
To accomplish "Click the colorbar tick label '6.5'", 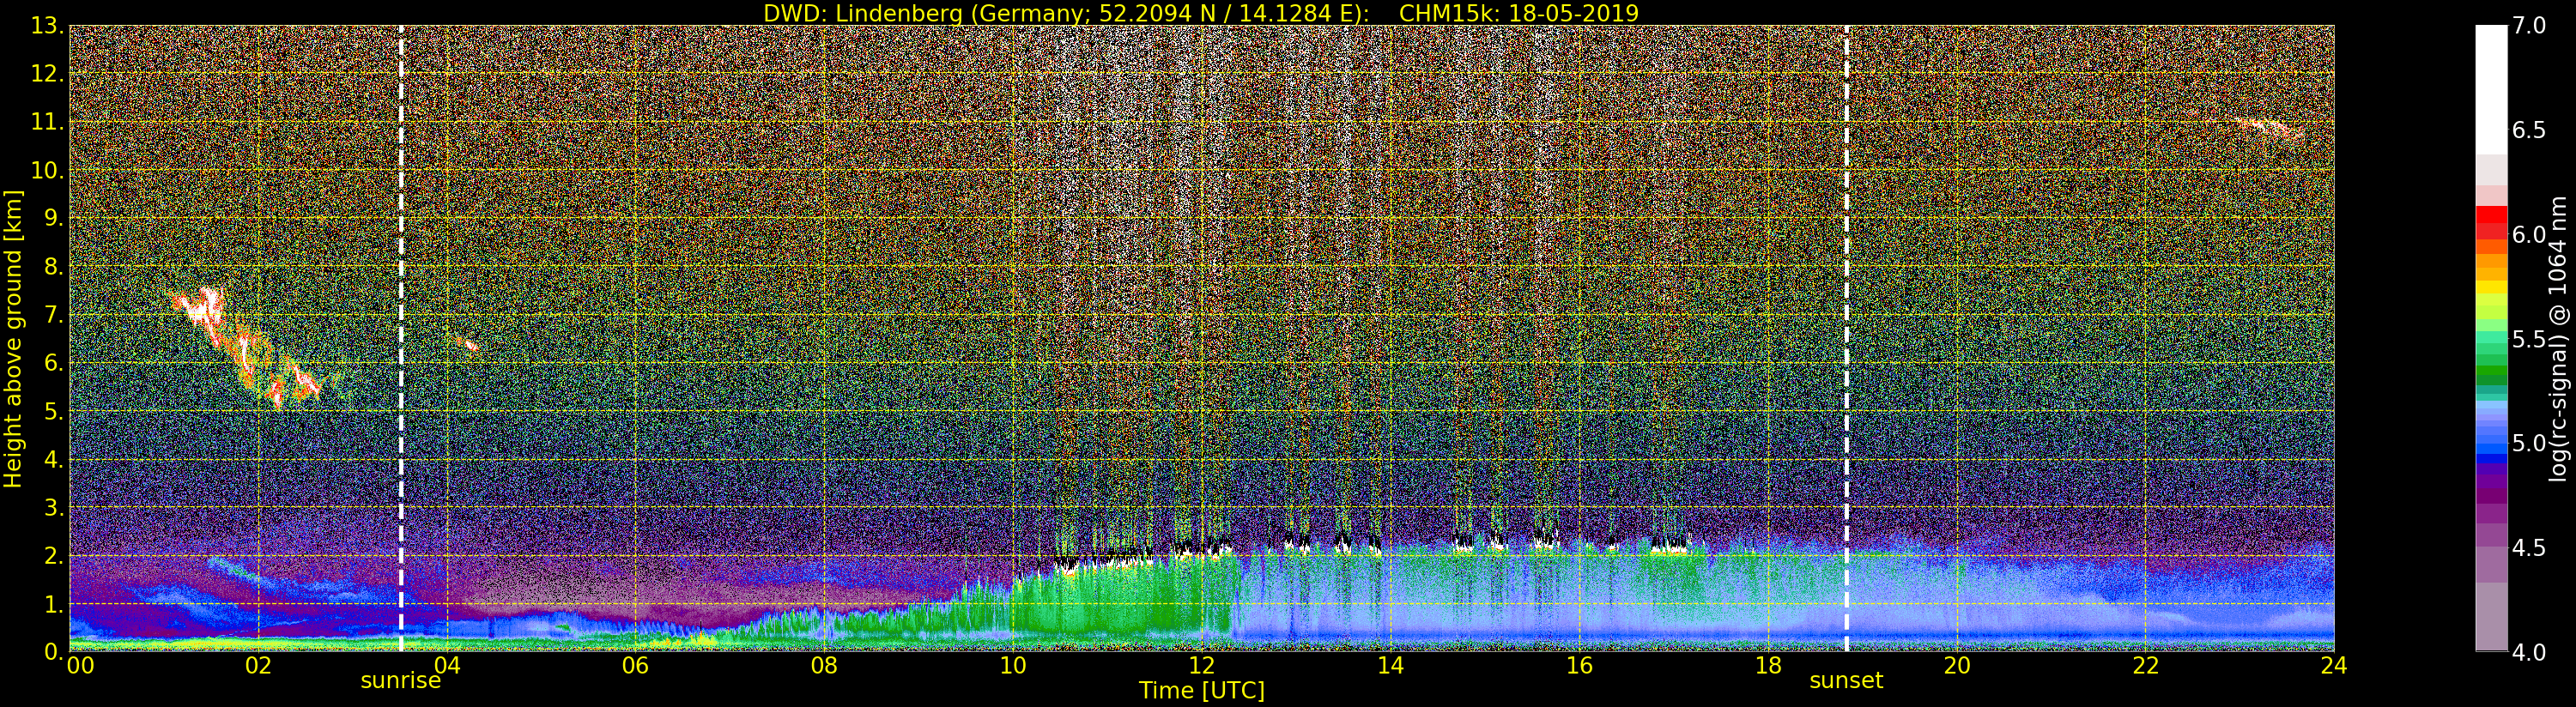I will (x=2529, y=130).
